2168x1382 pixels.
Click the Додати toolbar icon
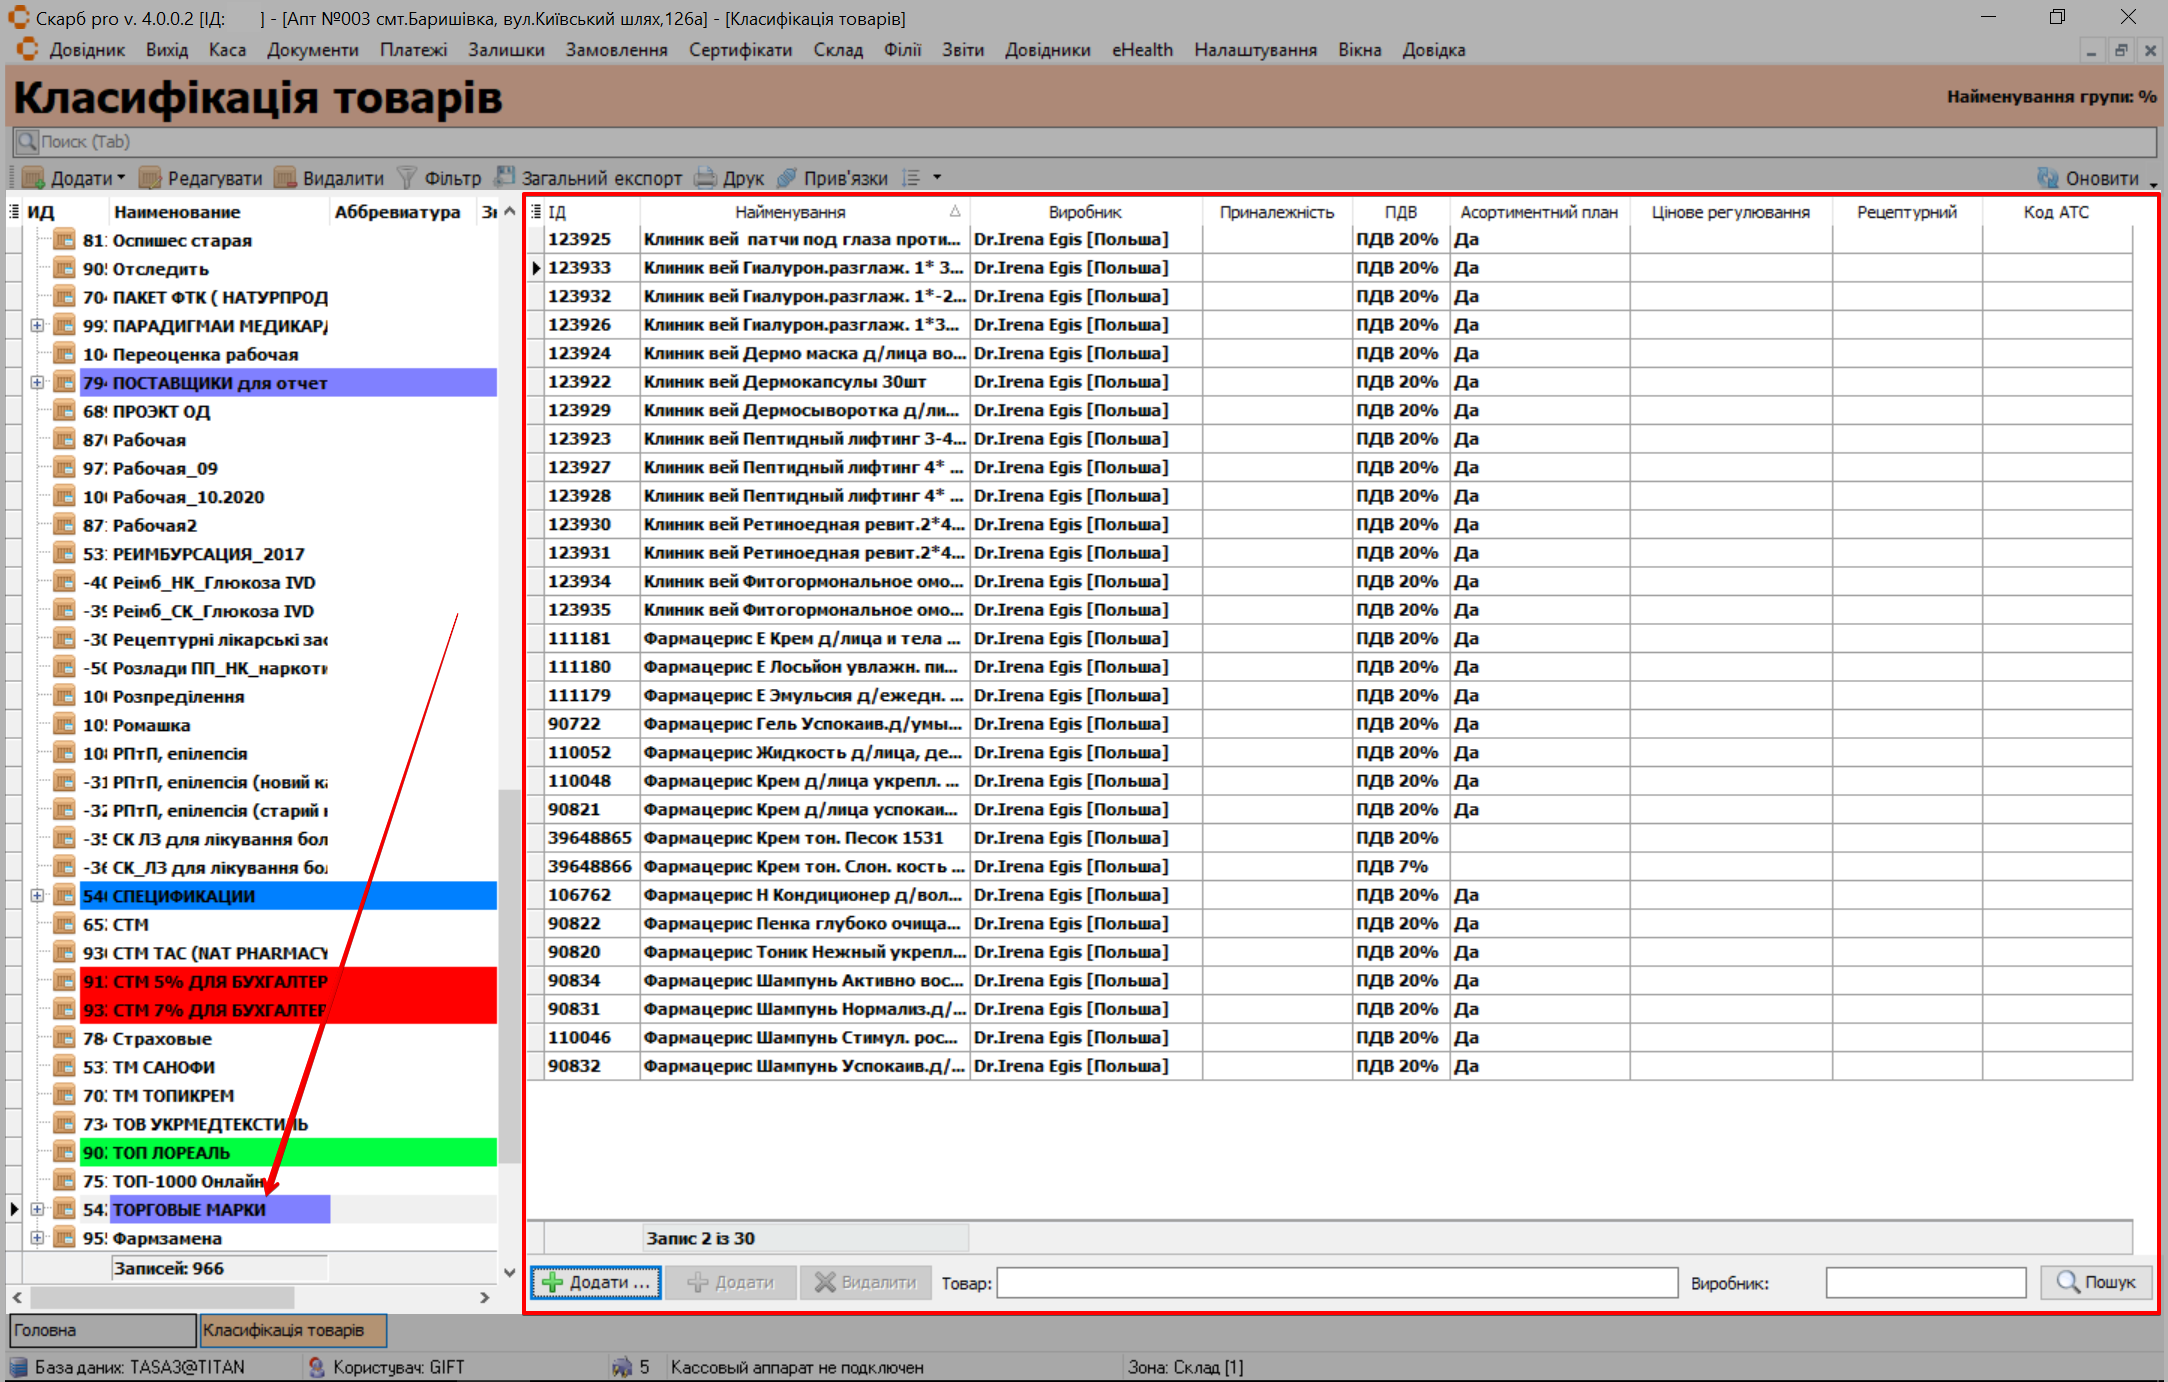tap(35, 178)
